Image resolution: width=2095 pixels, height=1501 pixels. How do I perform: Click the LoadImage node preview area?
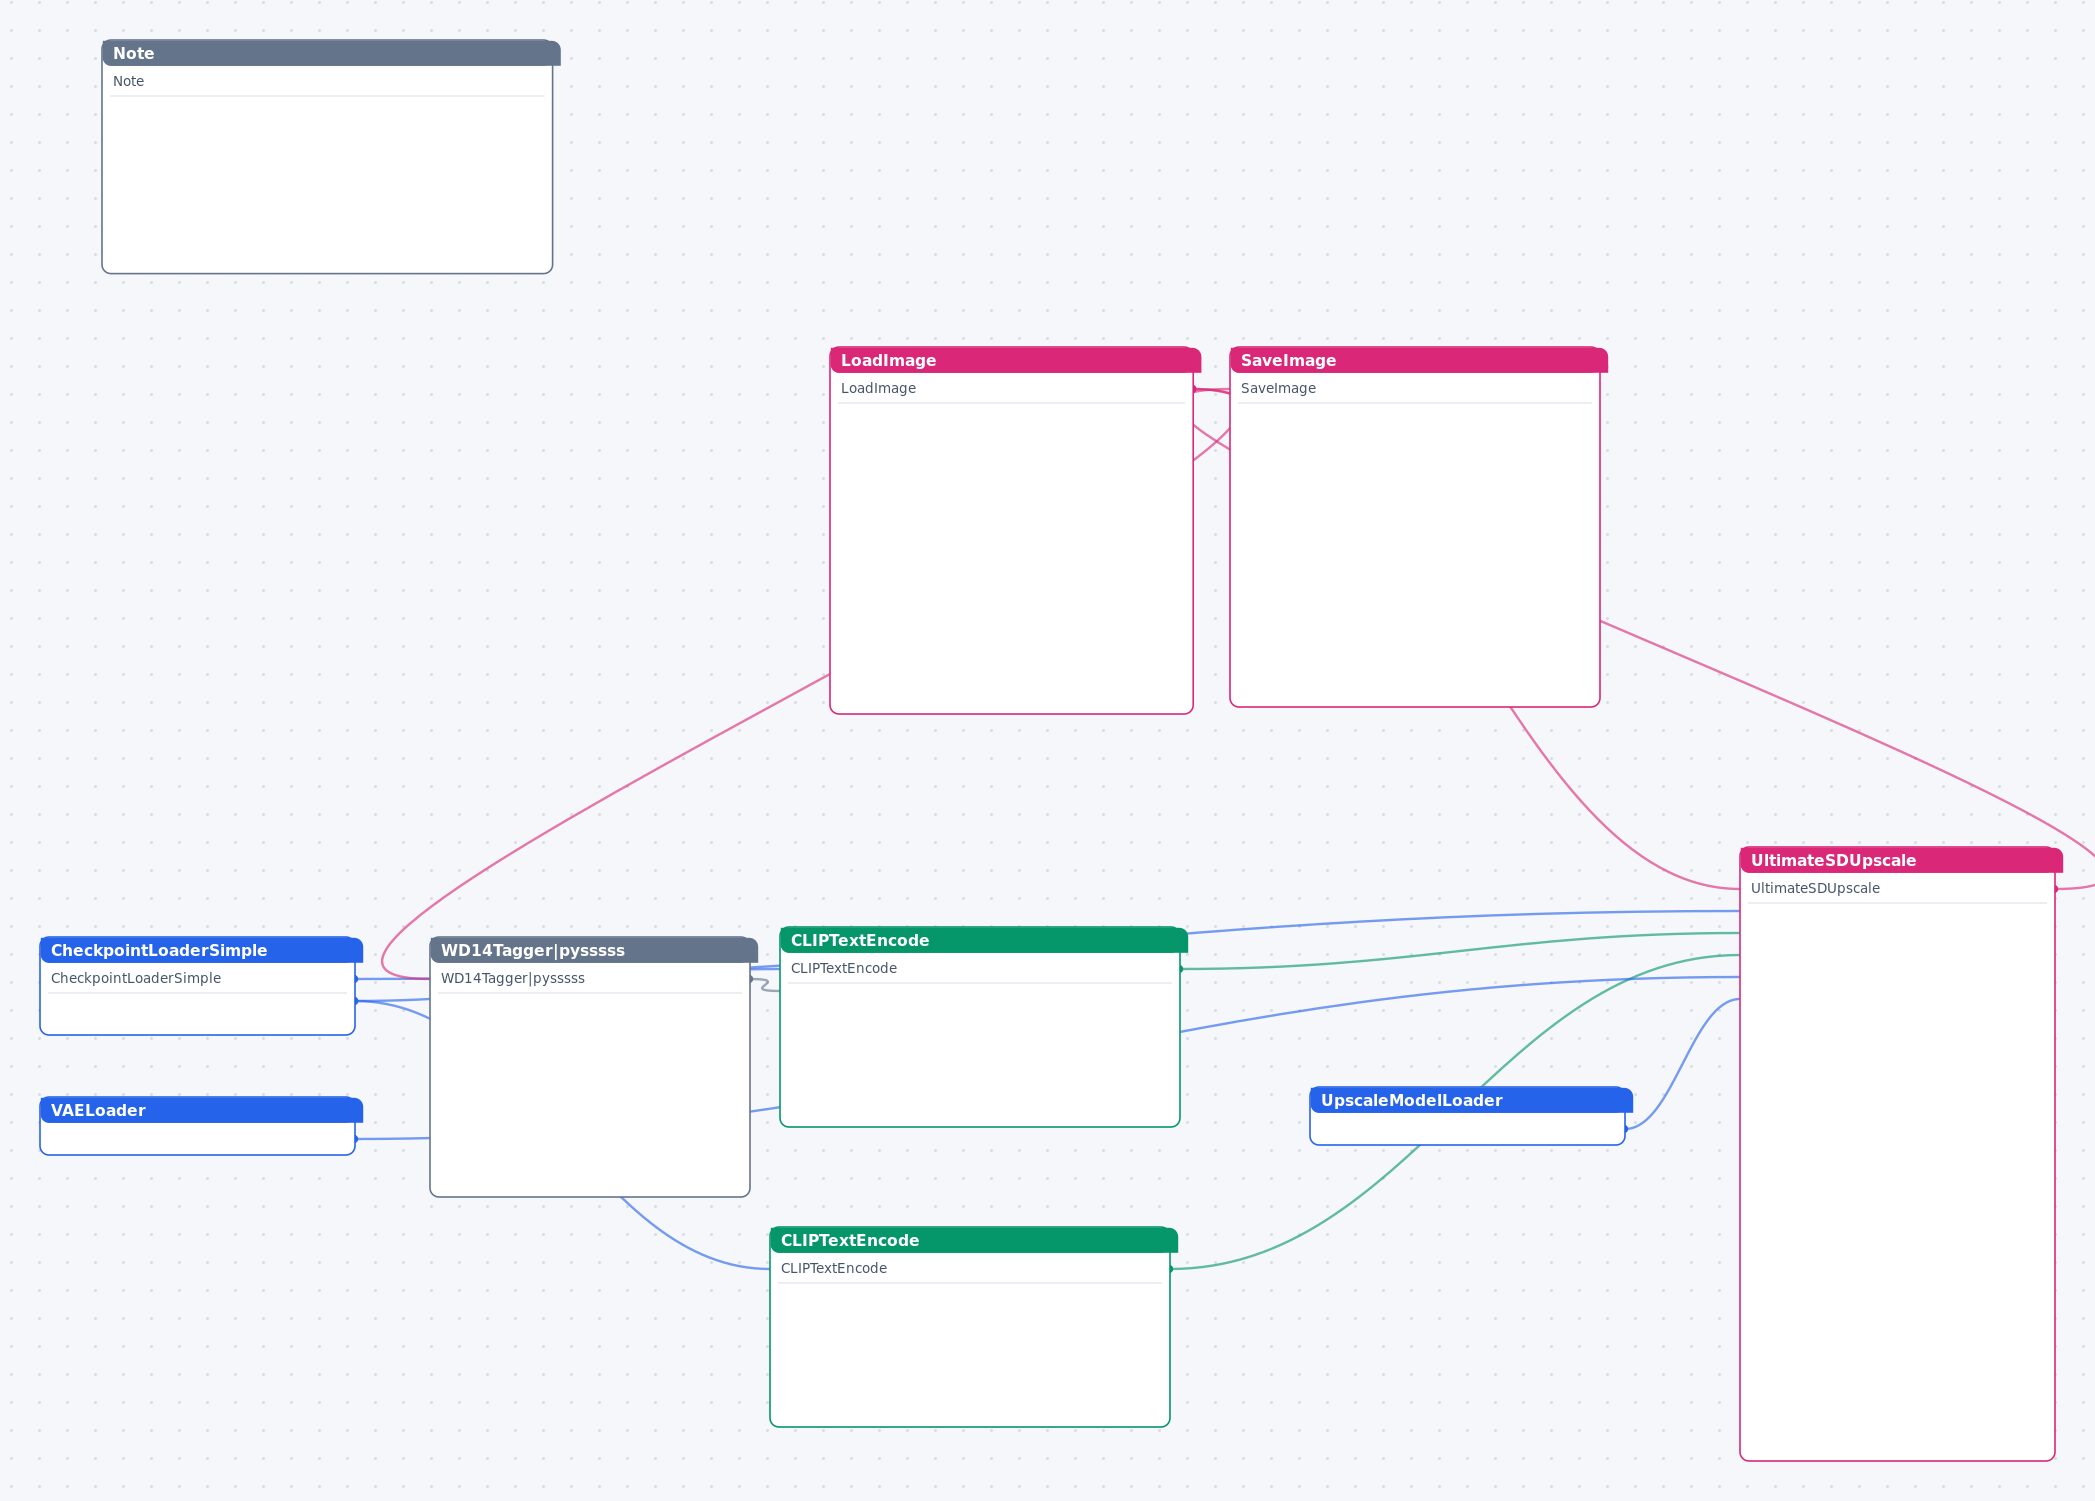tap(1011, 558)
